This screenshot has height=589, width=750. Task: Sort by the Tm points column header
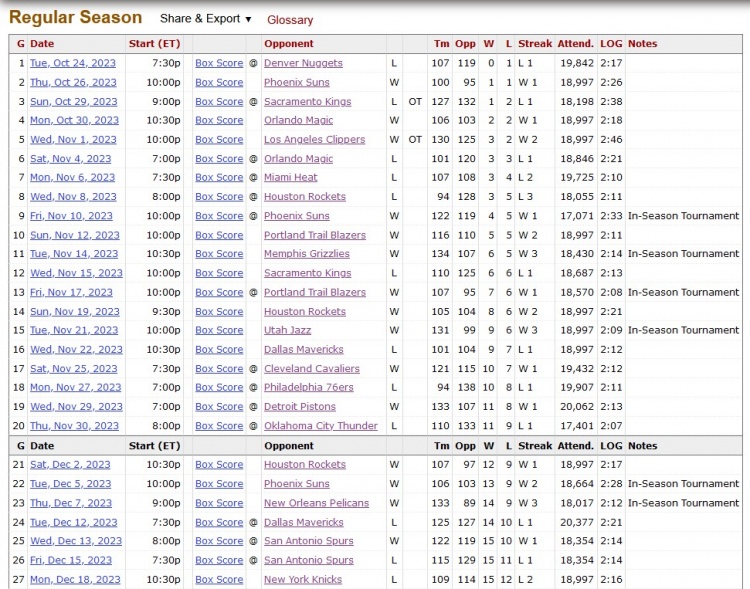441,44
